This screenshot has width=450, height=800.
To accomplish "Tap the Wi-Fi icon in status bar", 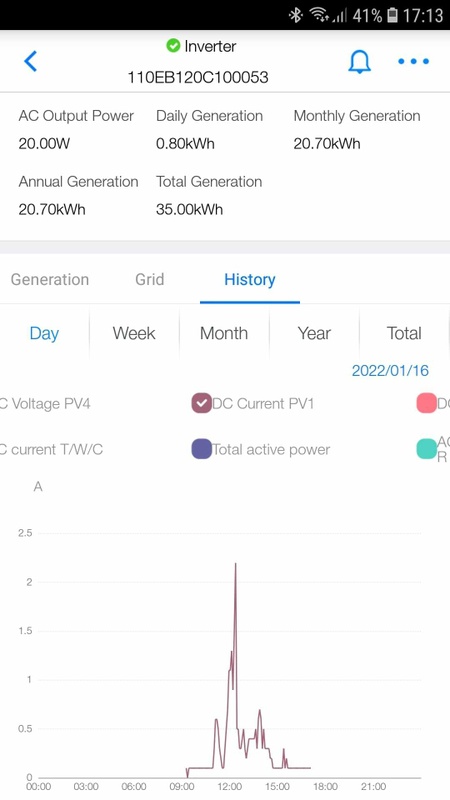I will click(x=319, y=15).
